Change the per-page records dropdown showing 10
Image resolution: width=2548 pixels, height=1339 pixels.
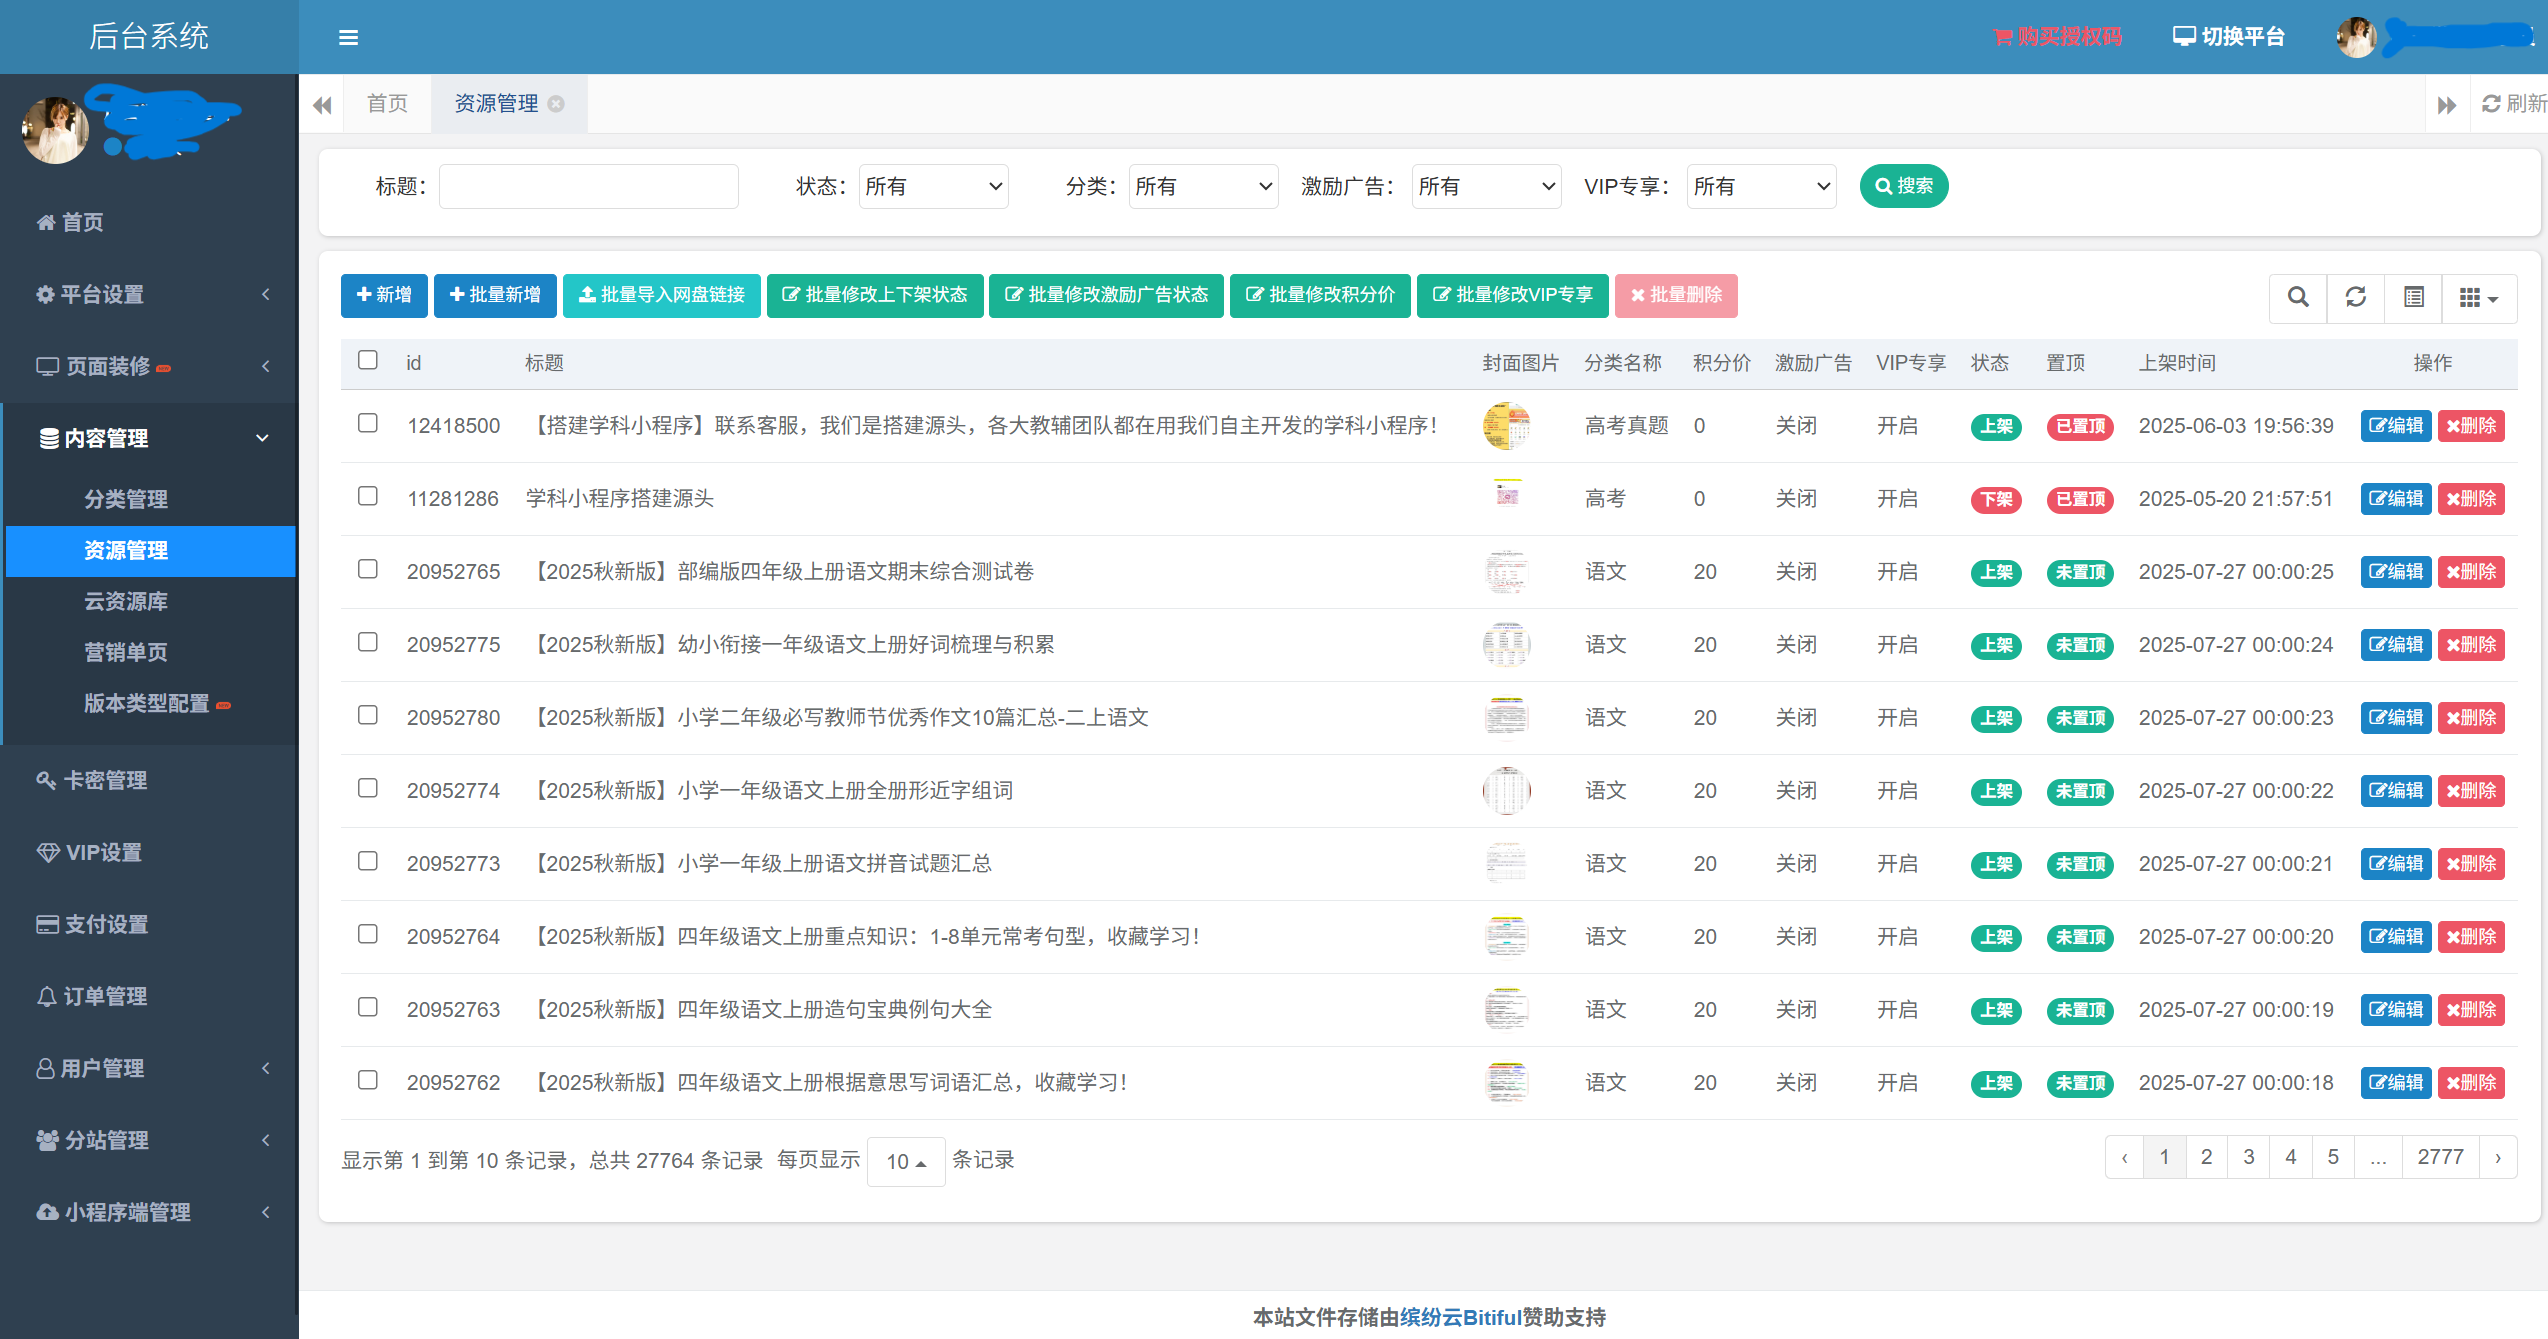pos(905,1161)
